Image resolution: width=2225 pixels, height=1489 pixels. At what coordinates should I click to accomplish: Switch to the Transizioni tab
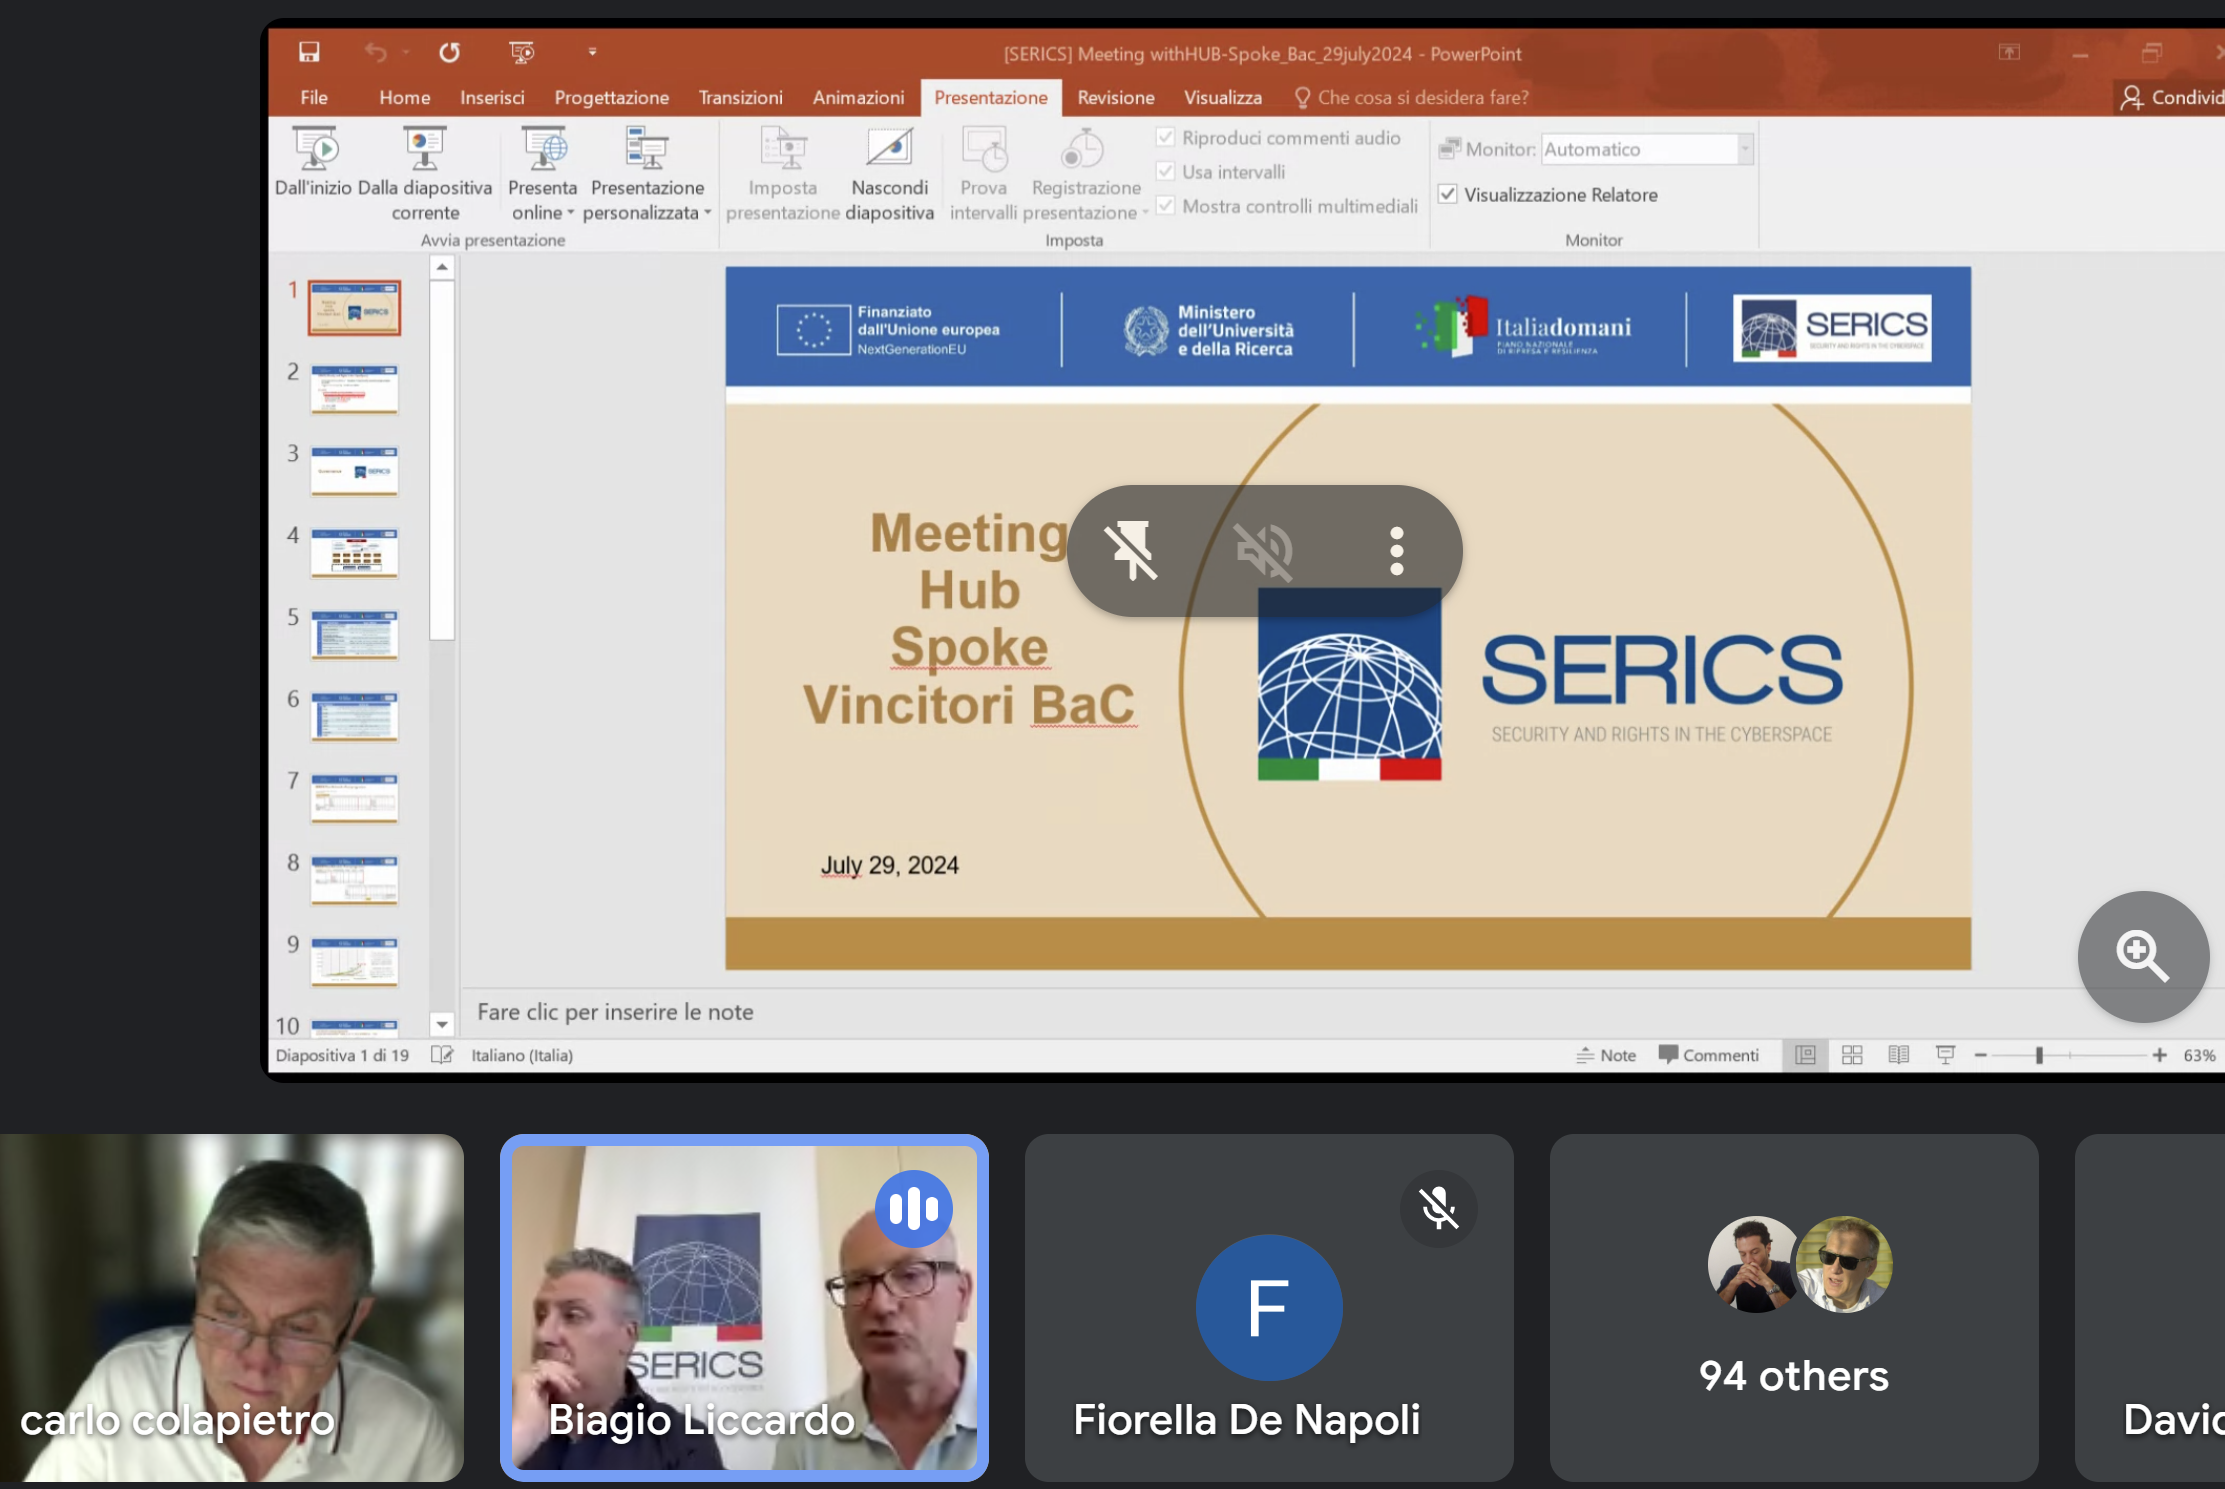click(741, 97)
